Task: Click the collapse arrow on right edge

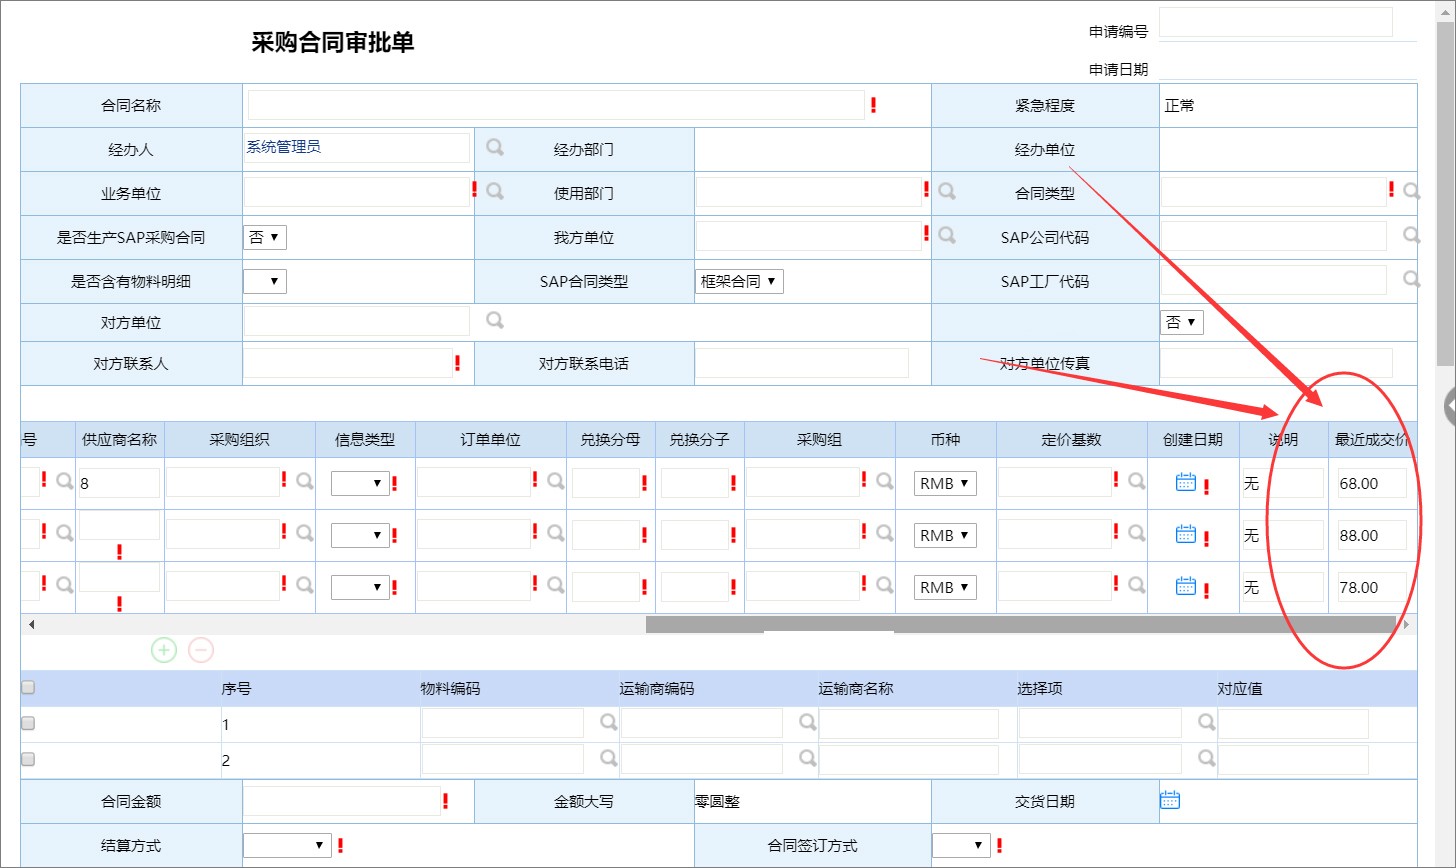Action: pos(1450,406)
